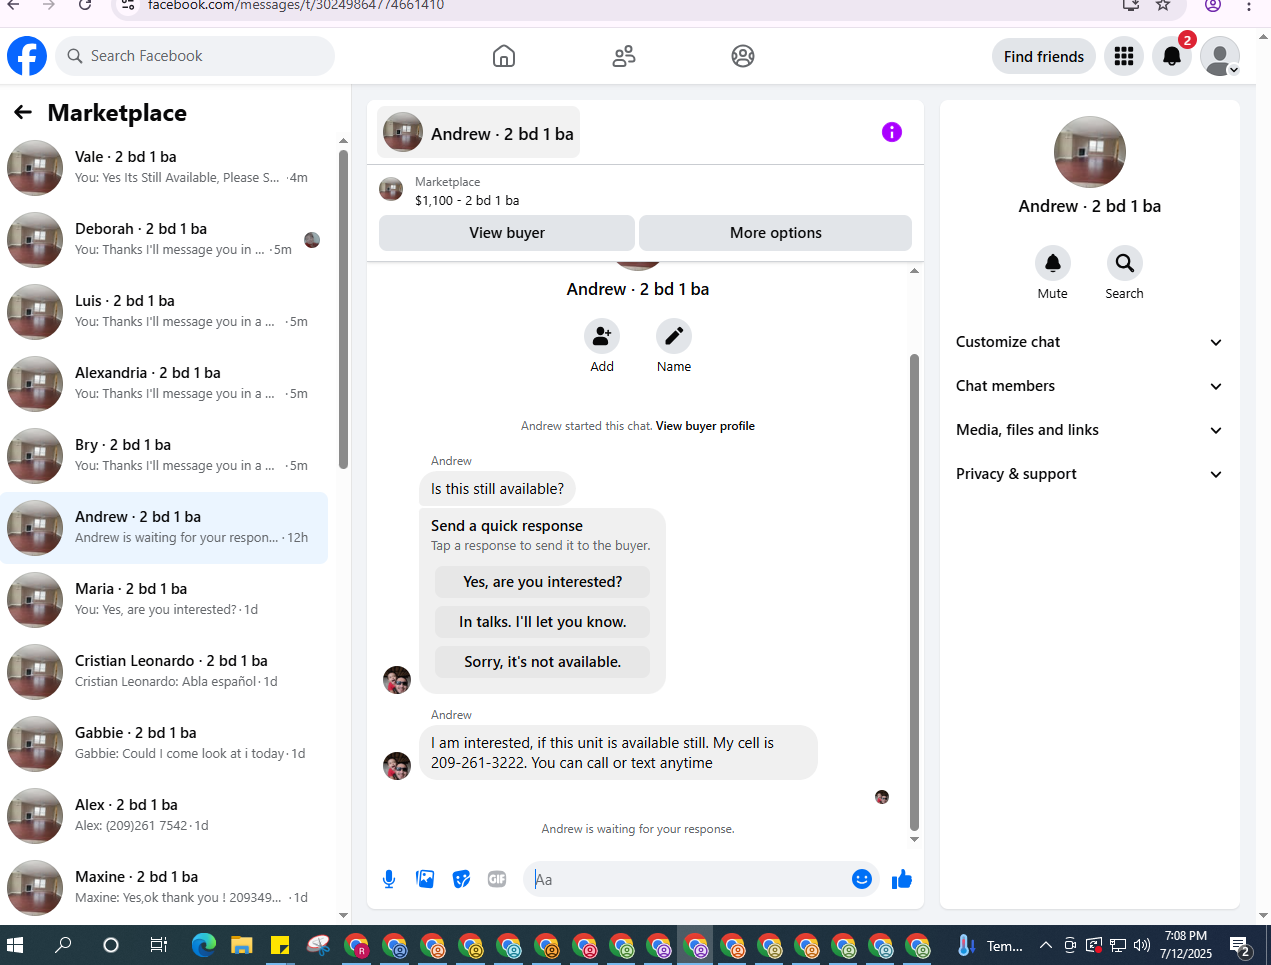Click the Facebook logo
Image resolution: width=1271 pixels, height=965 pixels.
click(x=27, y=56)
